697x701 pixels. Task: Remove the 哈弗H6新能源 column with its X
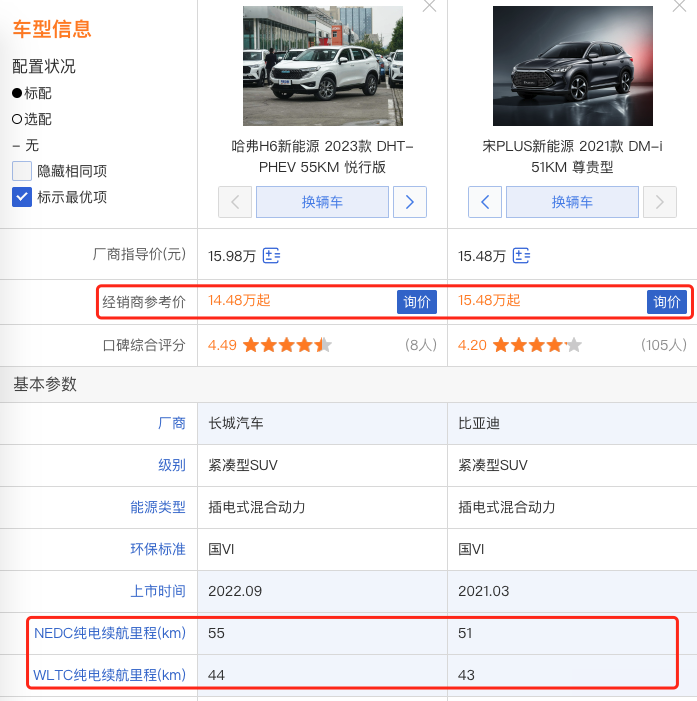pos(429,5)
